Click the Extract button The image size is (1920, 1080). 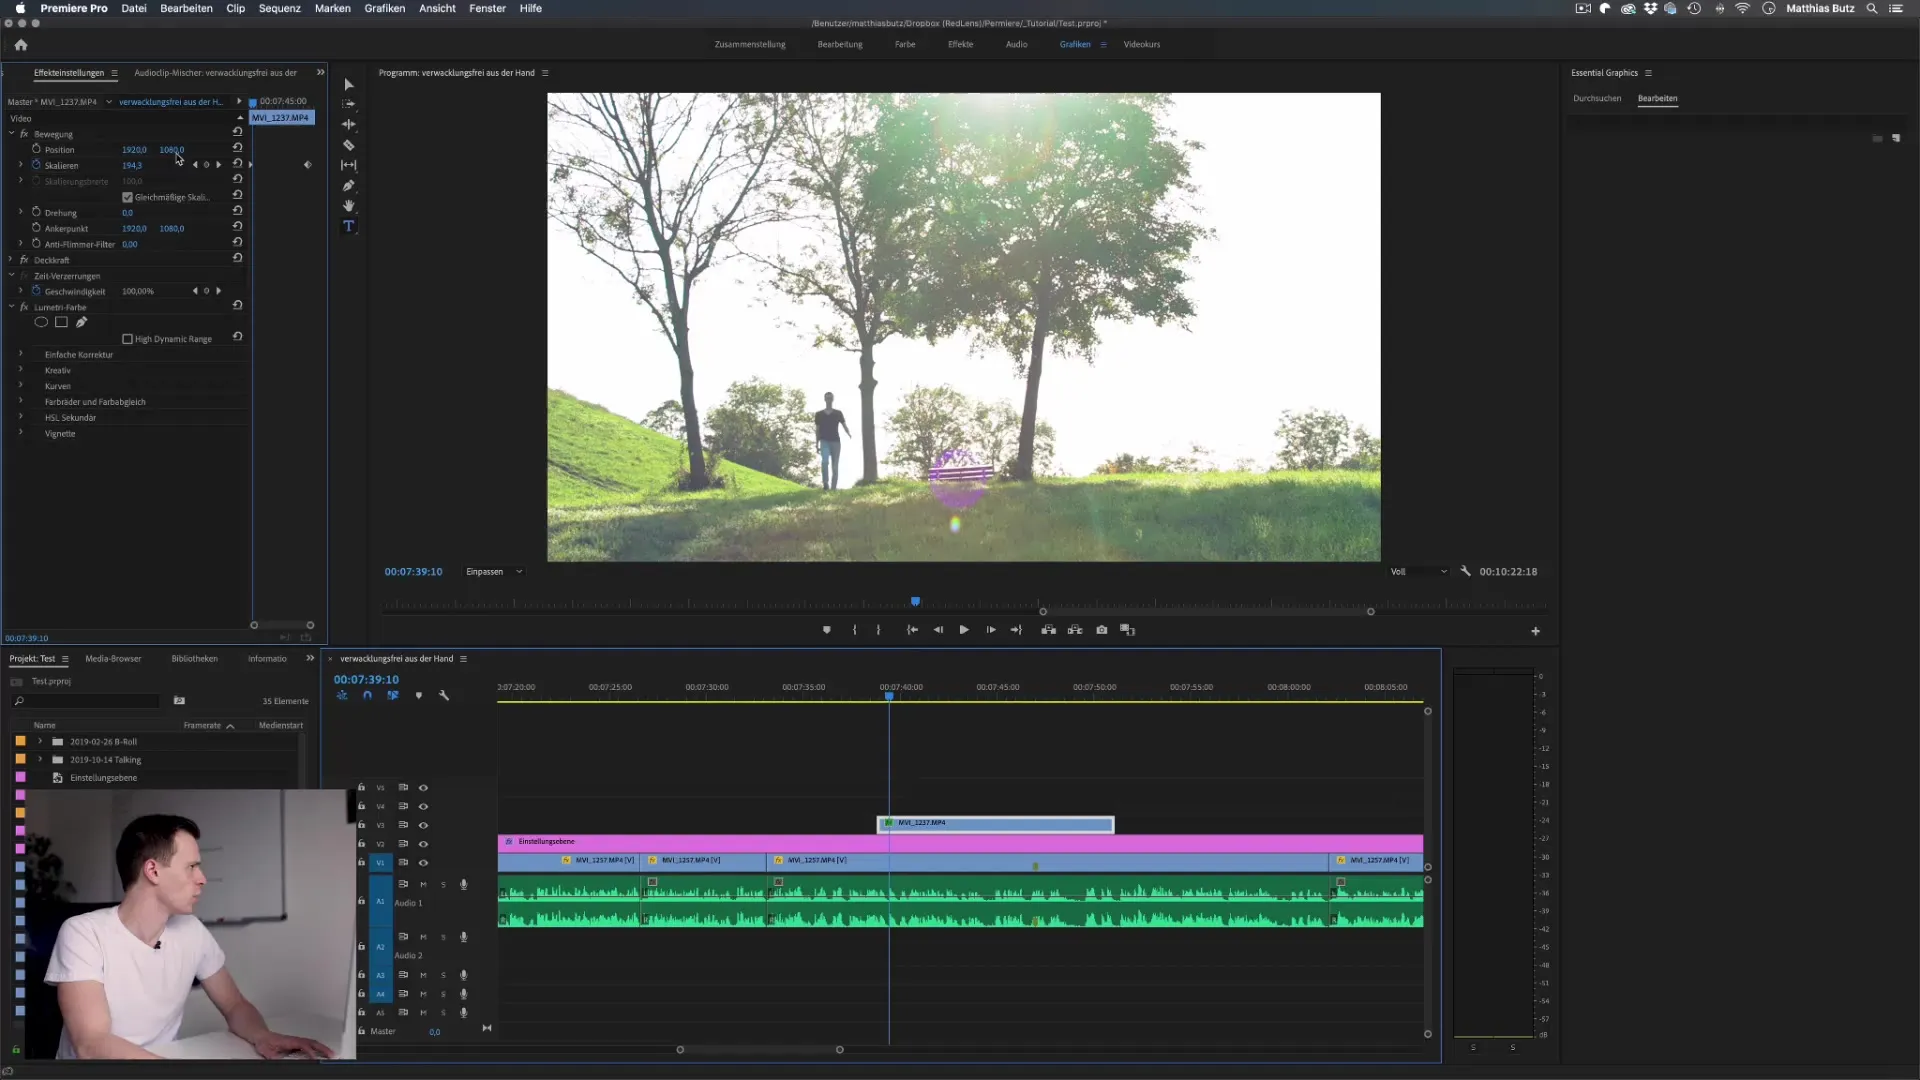point(1075,630)
